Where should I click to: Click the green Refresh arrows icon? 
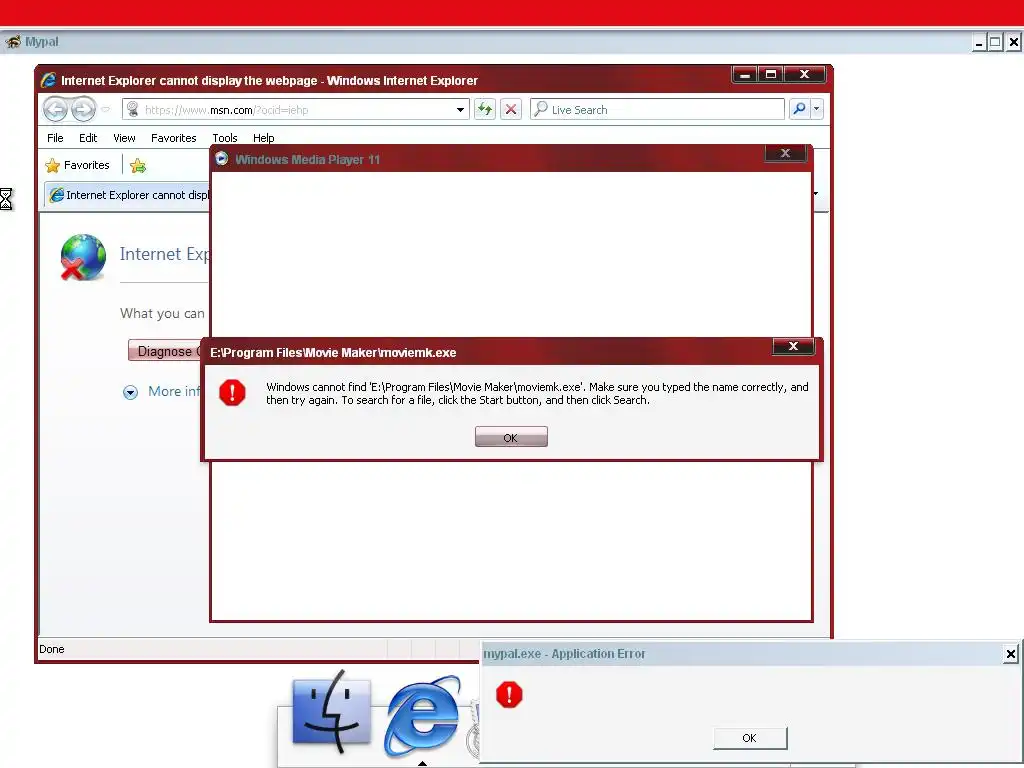(485, 109)
